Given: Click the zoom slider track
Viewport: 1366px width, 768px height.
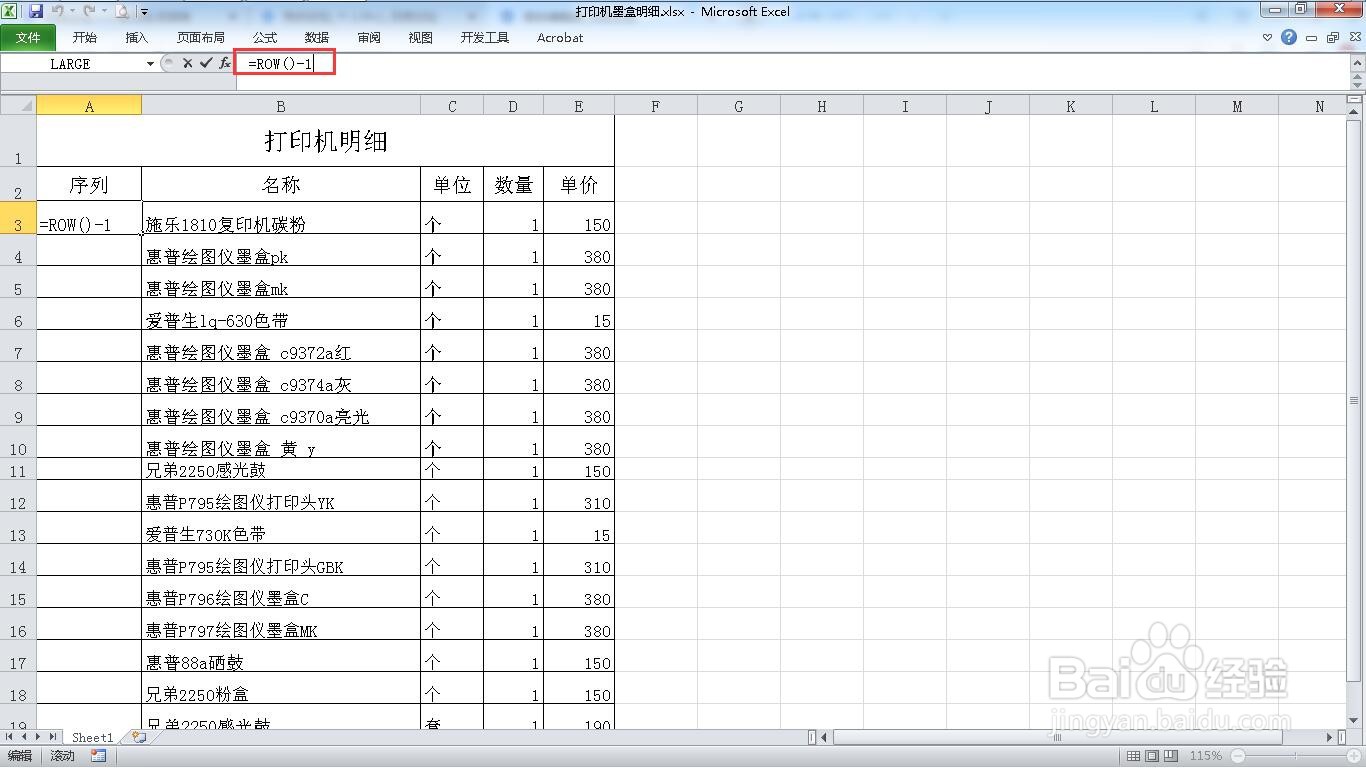Looking at the screenshot, I should [1295, 756].
